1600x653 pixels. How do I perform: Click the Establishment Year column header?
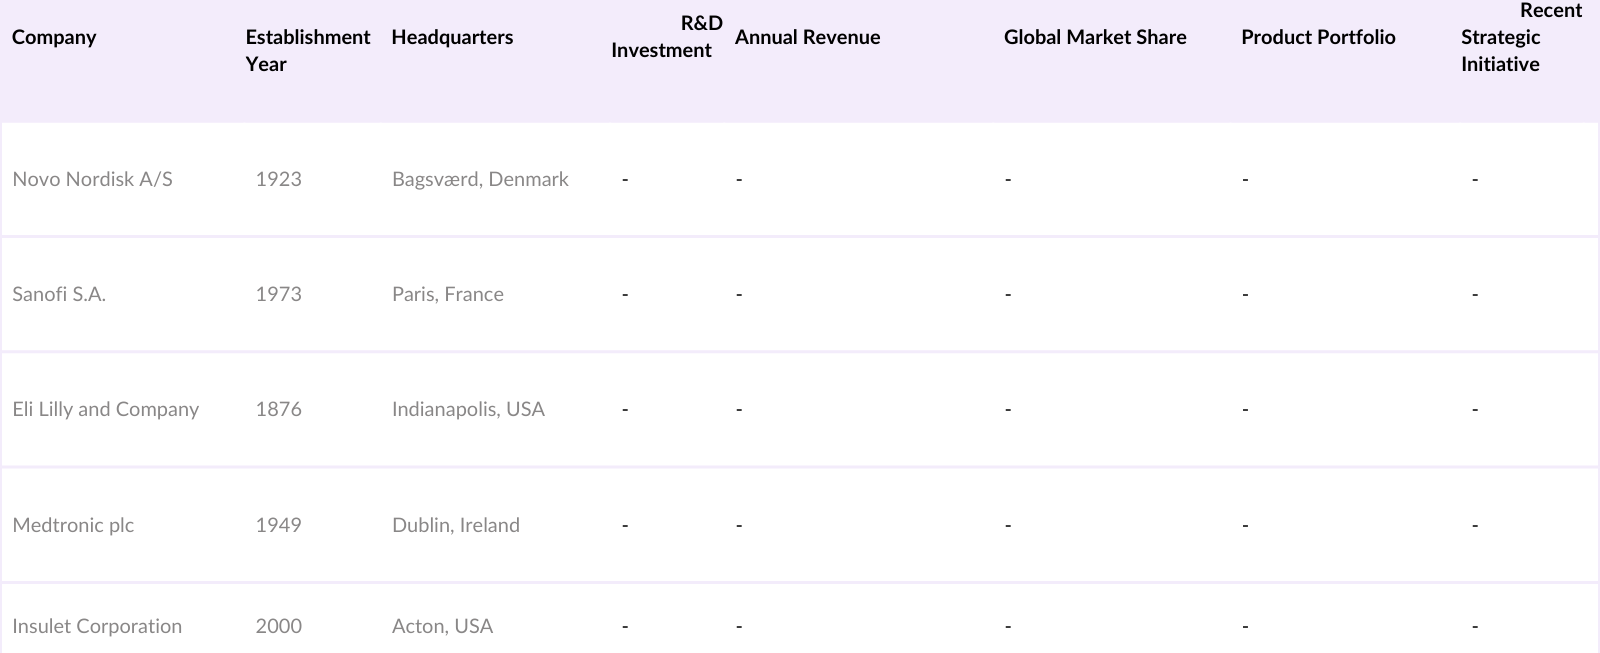point(308,50)
